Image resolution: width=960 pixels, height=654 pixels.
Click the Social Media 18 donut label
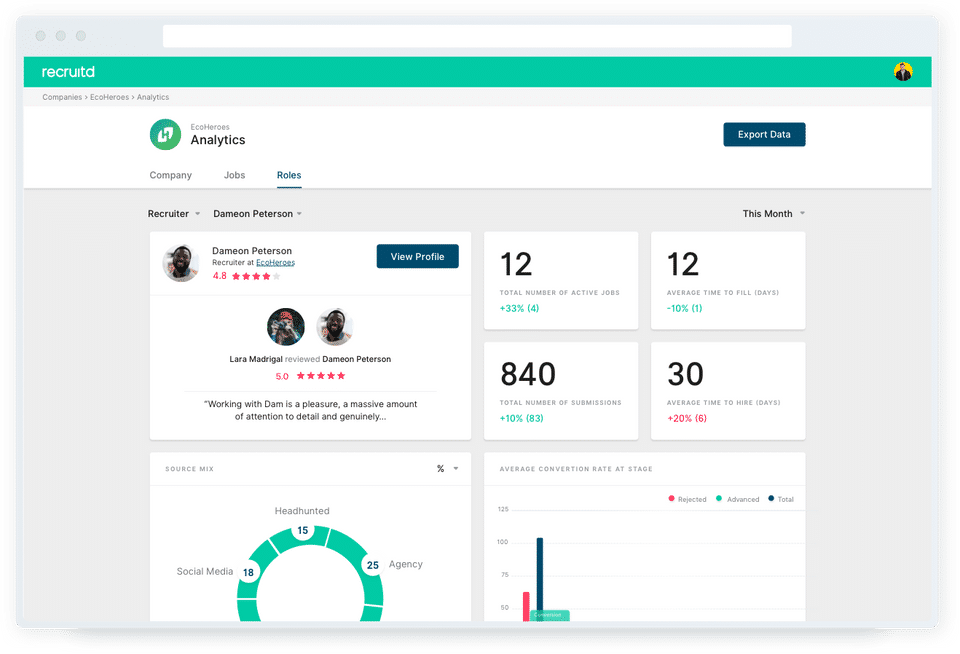pos(248,573)
